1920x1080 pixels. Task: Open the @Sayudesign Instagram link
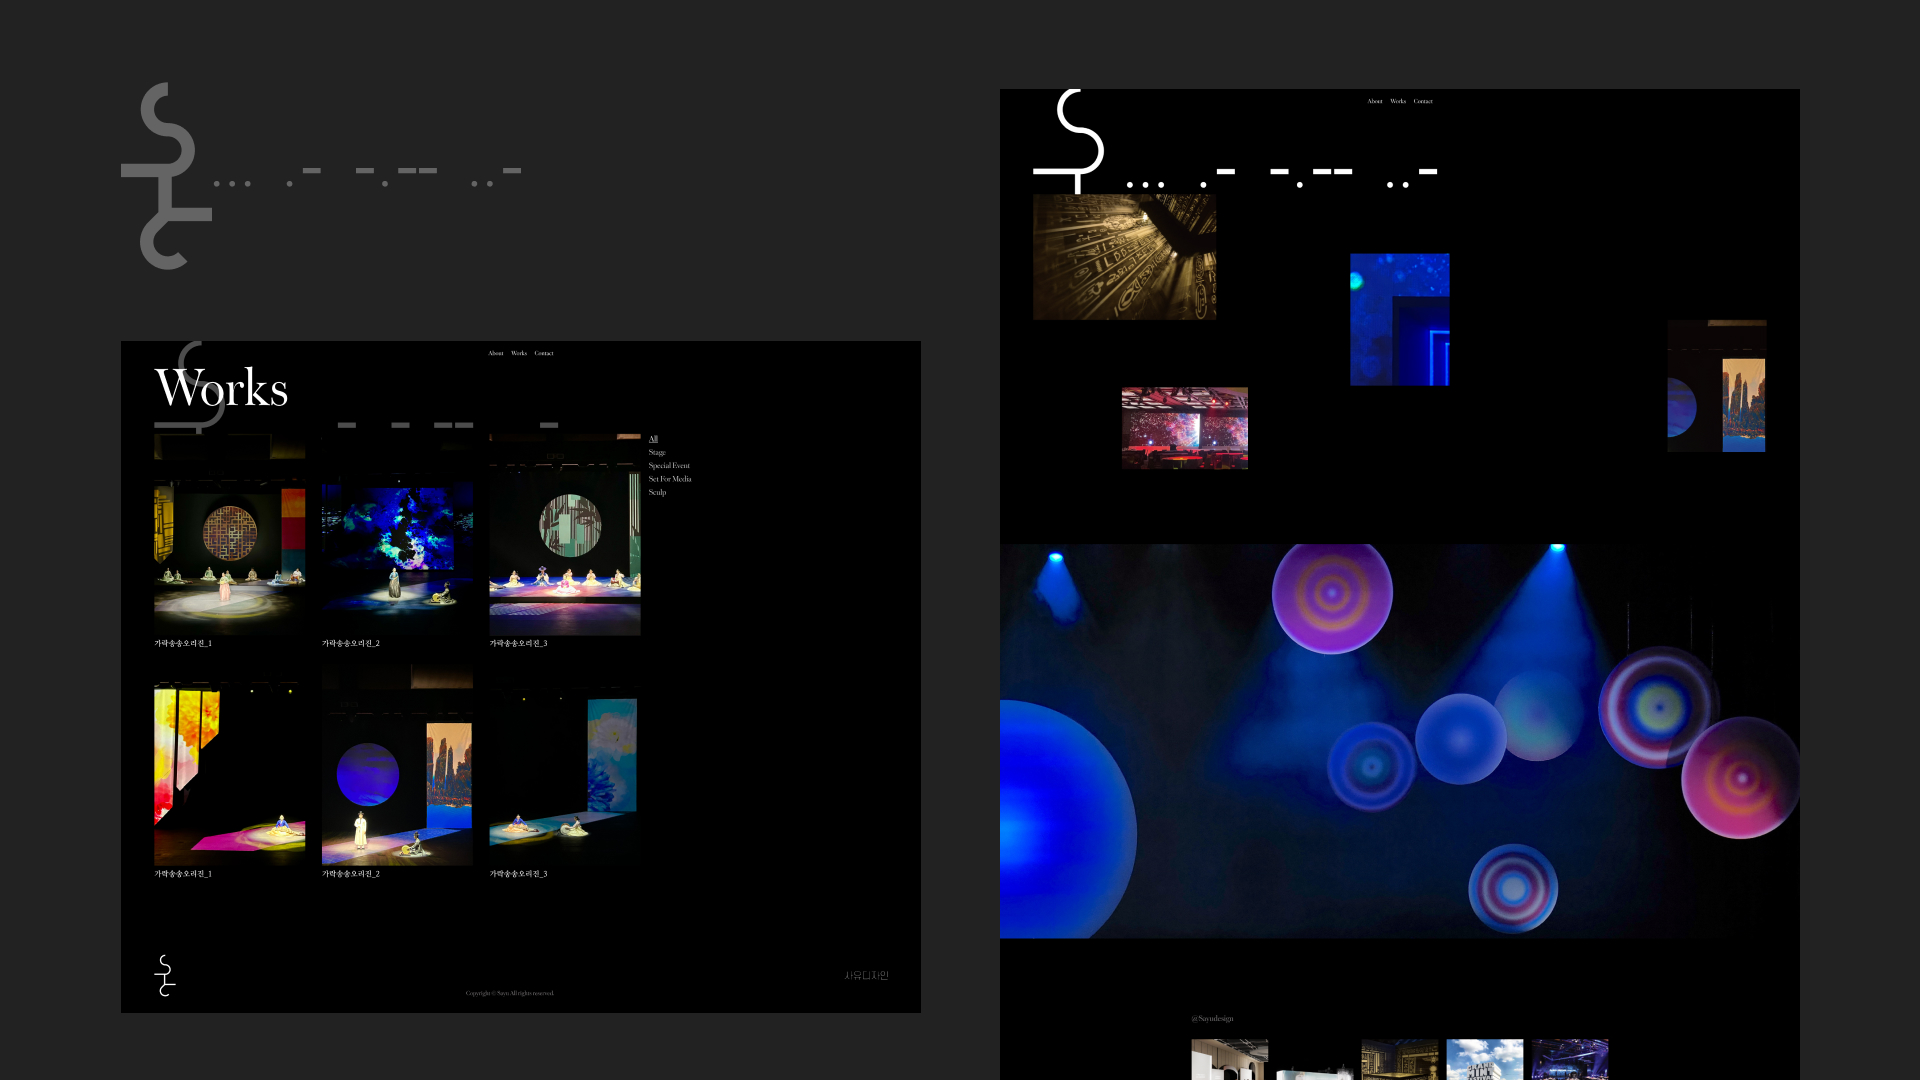(1212, 1018)
